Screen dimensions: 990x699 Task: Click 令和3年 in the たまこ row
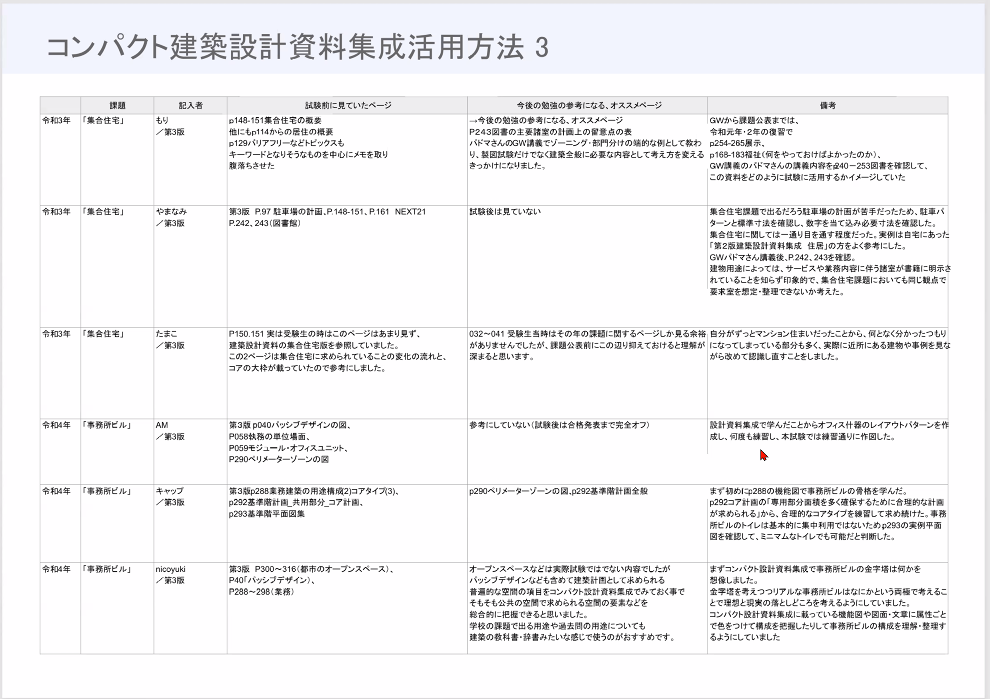[56, 333]
